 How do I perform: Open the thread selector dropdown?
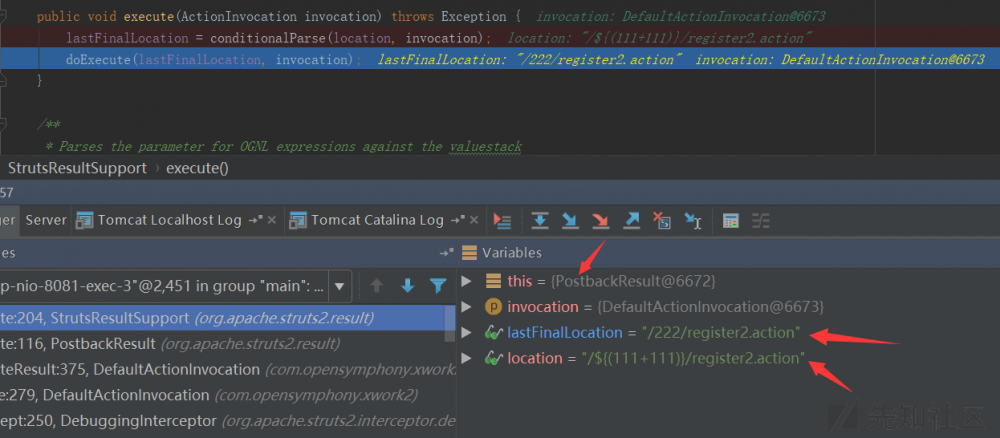[340, 287]
